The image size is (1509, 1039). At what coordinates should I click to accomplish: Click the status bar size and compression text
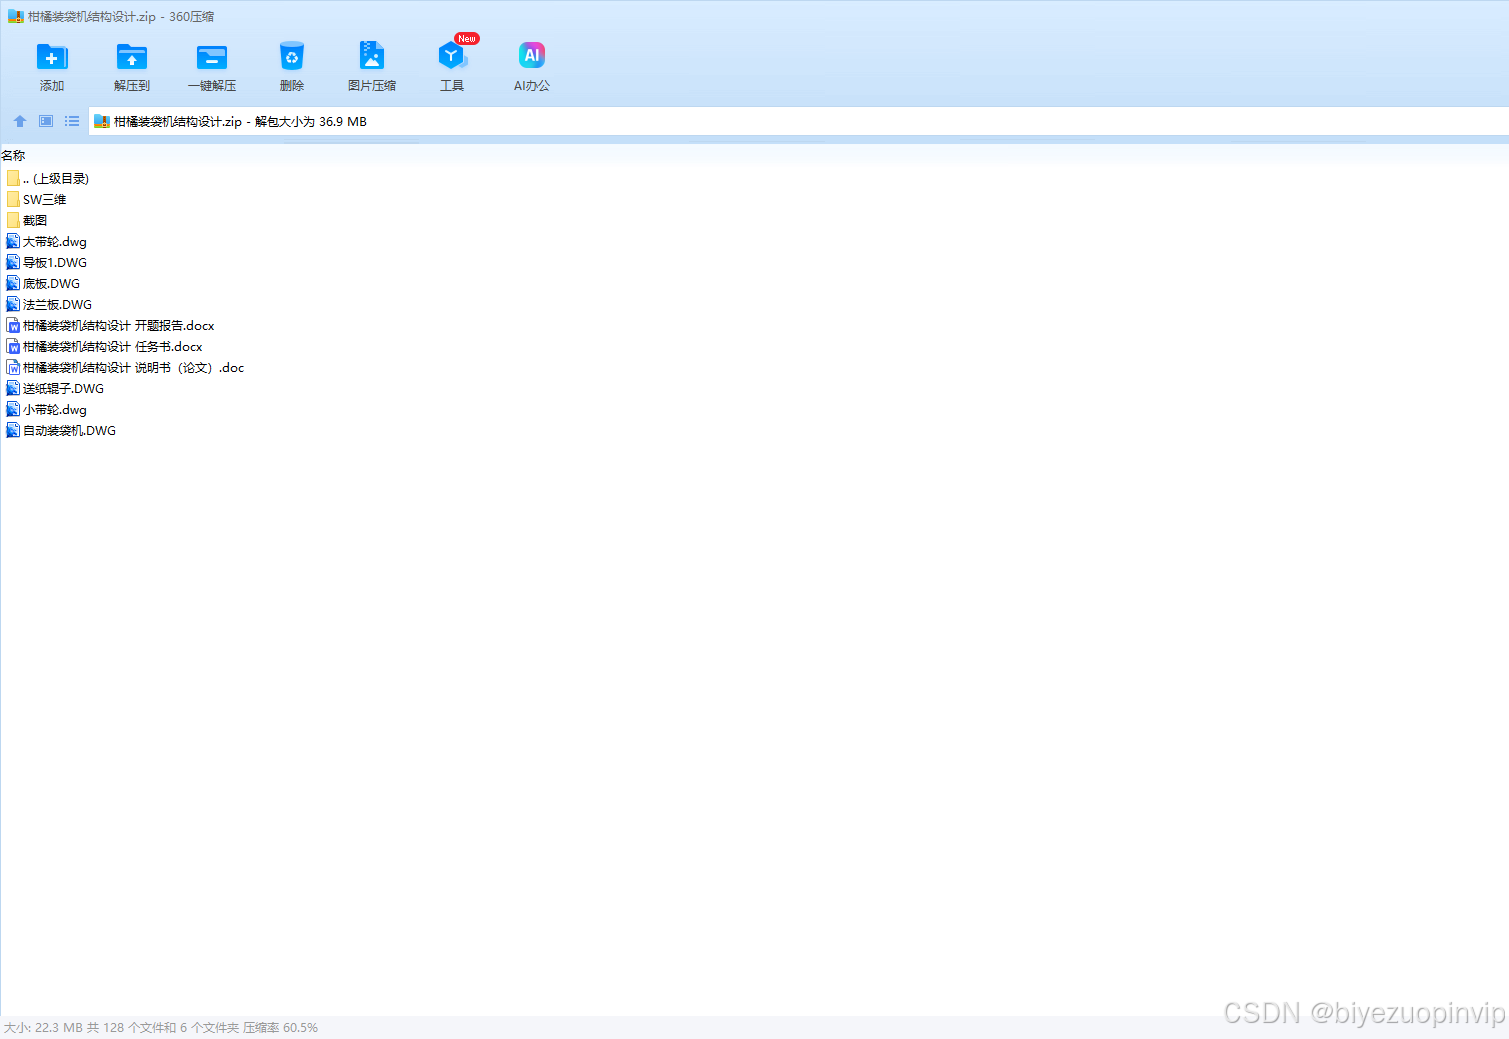(160, 1027)
